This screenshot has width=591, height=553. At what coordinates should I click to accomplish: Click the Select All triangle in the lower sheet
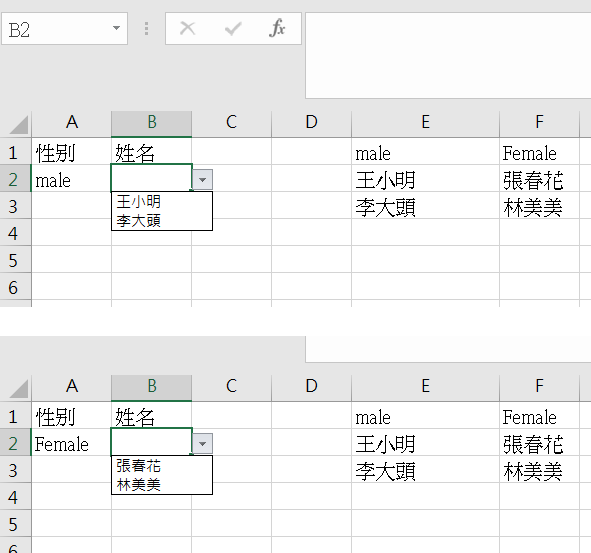click(x=19, y=389)
